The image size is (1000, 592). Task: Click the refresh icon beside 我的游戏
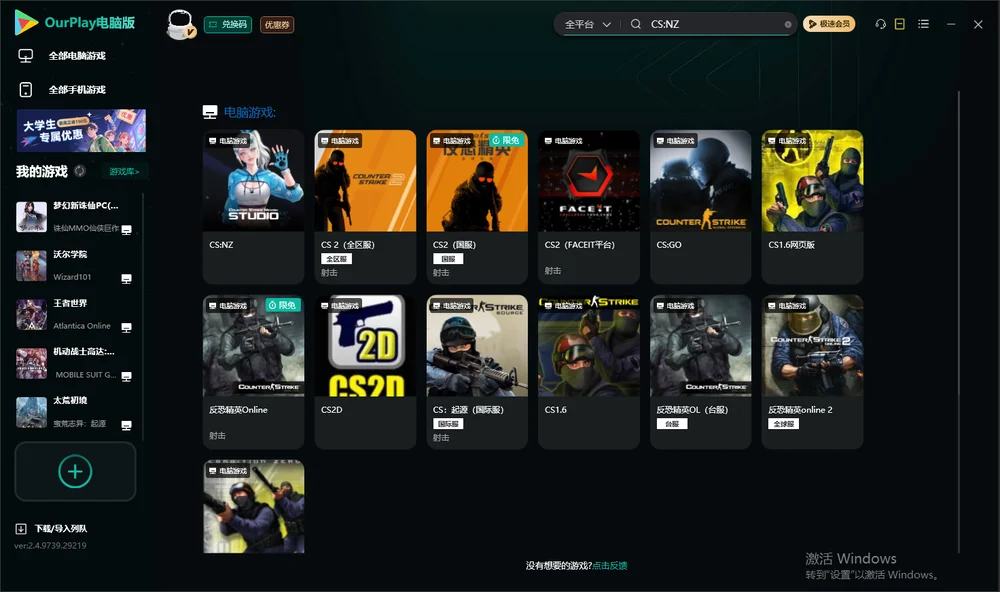(80, 171)
